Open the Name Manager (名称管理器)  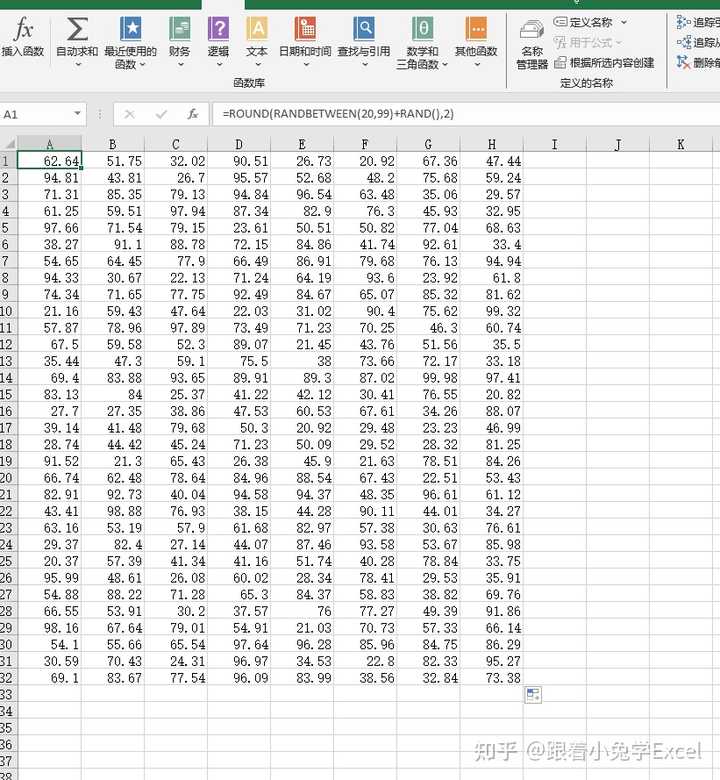[532, 44]
